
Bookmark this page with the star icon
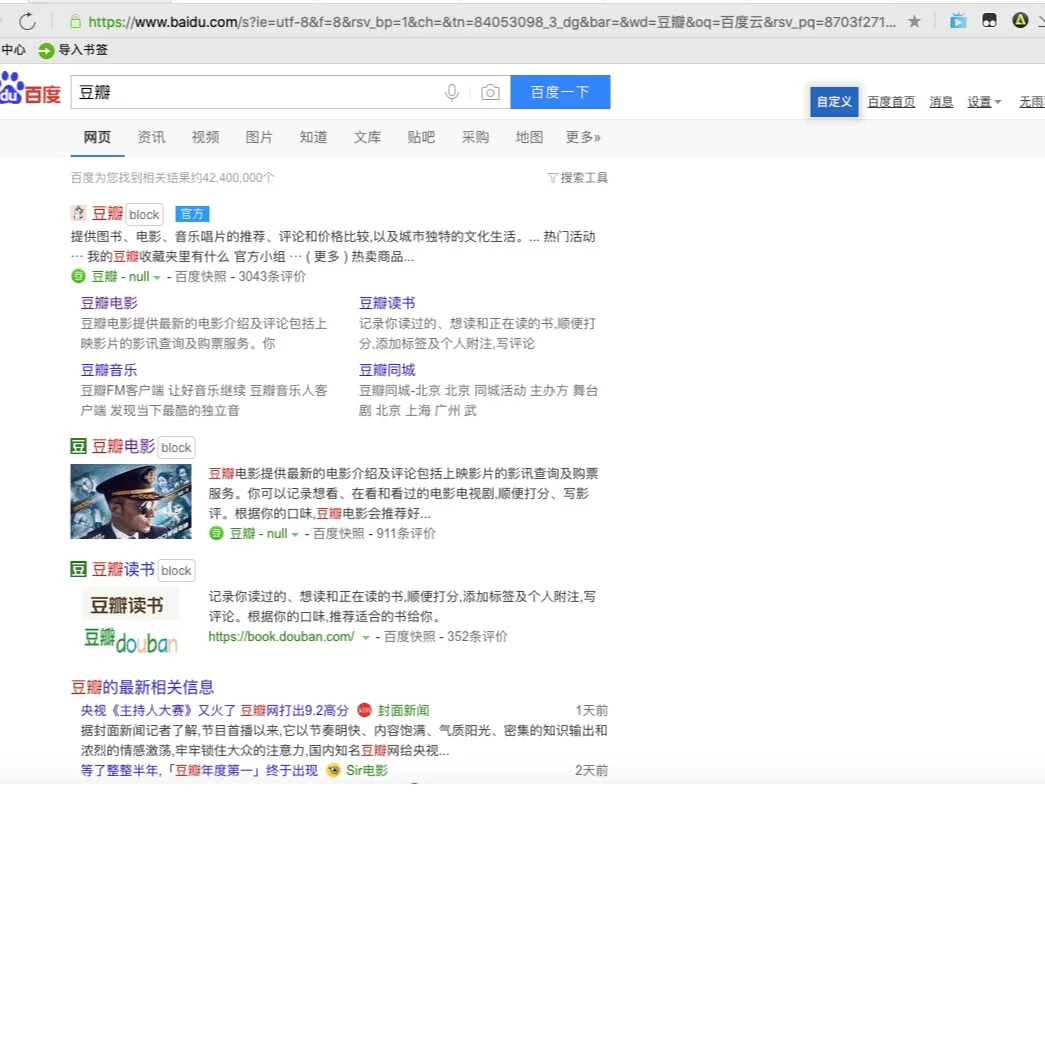(x=914, y=21)
